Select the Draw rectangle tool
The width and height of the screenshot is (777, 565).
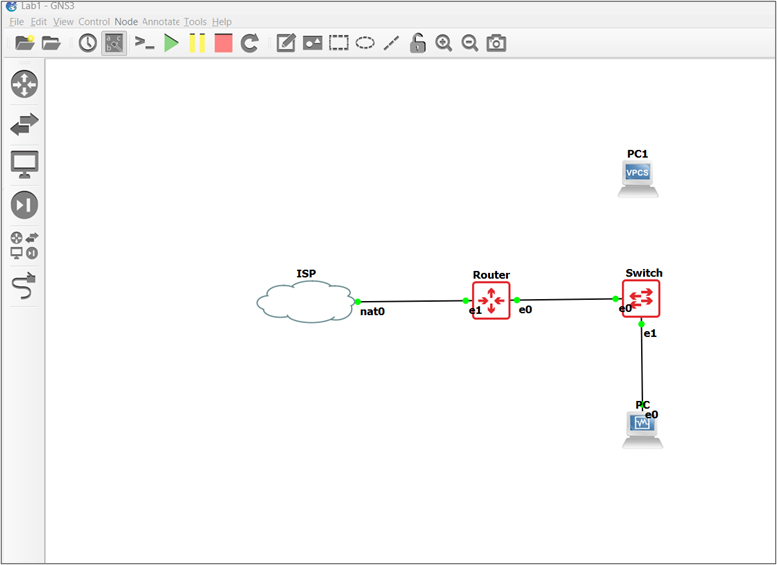coord(339,43)
